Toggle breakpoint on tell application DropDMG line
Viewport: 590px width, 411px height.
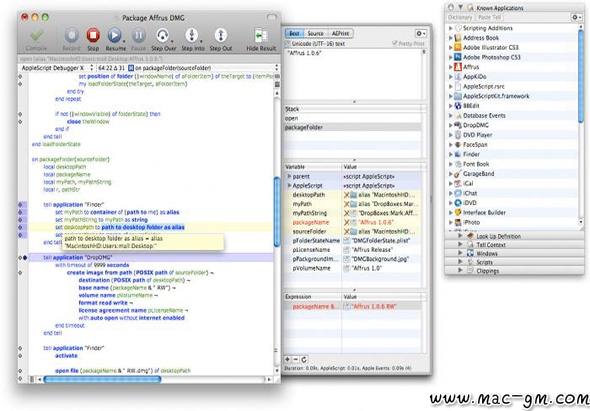[25, 257]
